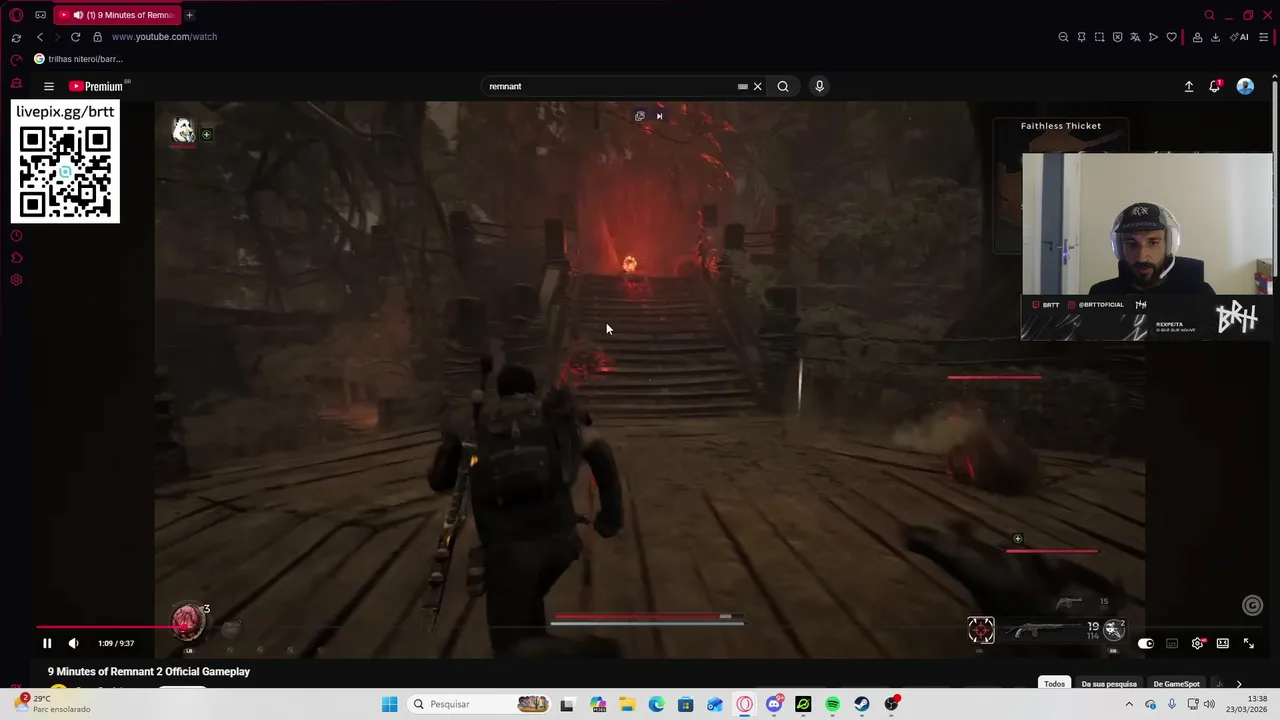Pause the YouTube video
Image resolution: width=1280 pixels, height=720 pixels.
pyautogui.click(x=47, y=643)
